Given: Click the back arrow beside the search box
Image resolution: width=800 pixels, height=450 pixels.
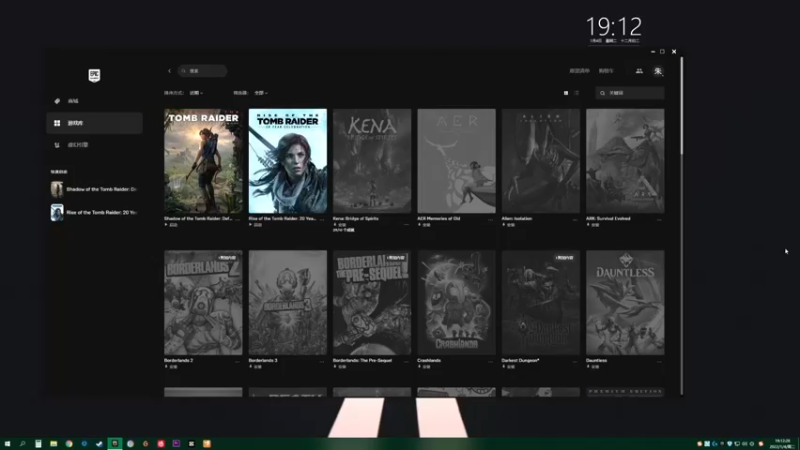Looking at the screenshot, I should click(169, 71).
